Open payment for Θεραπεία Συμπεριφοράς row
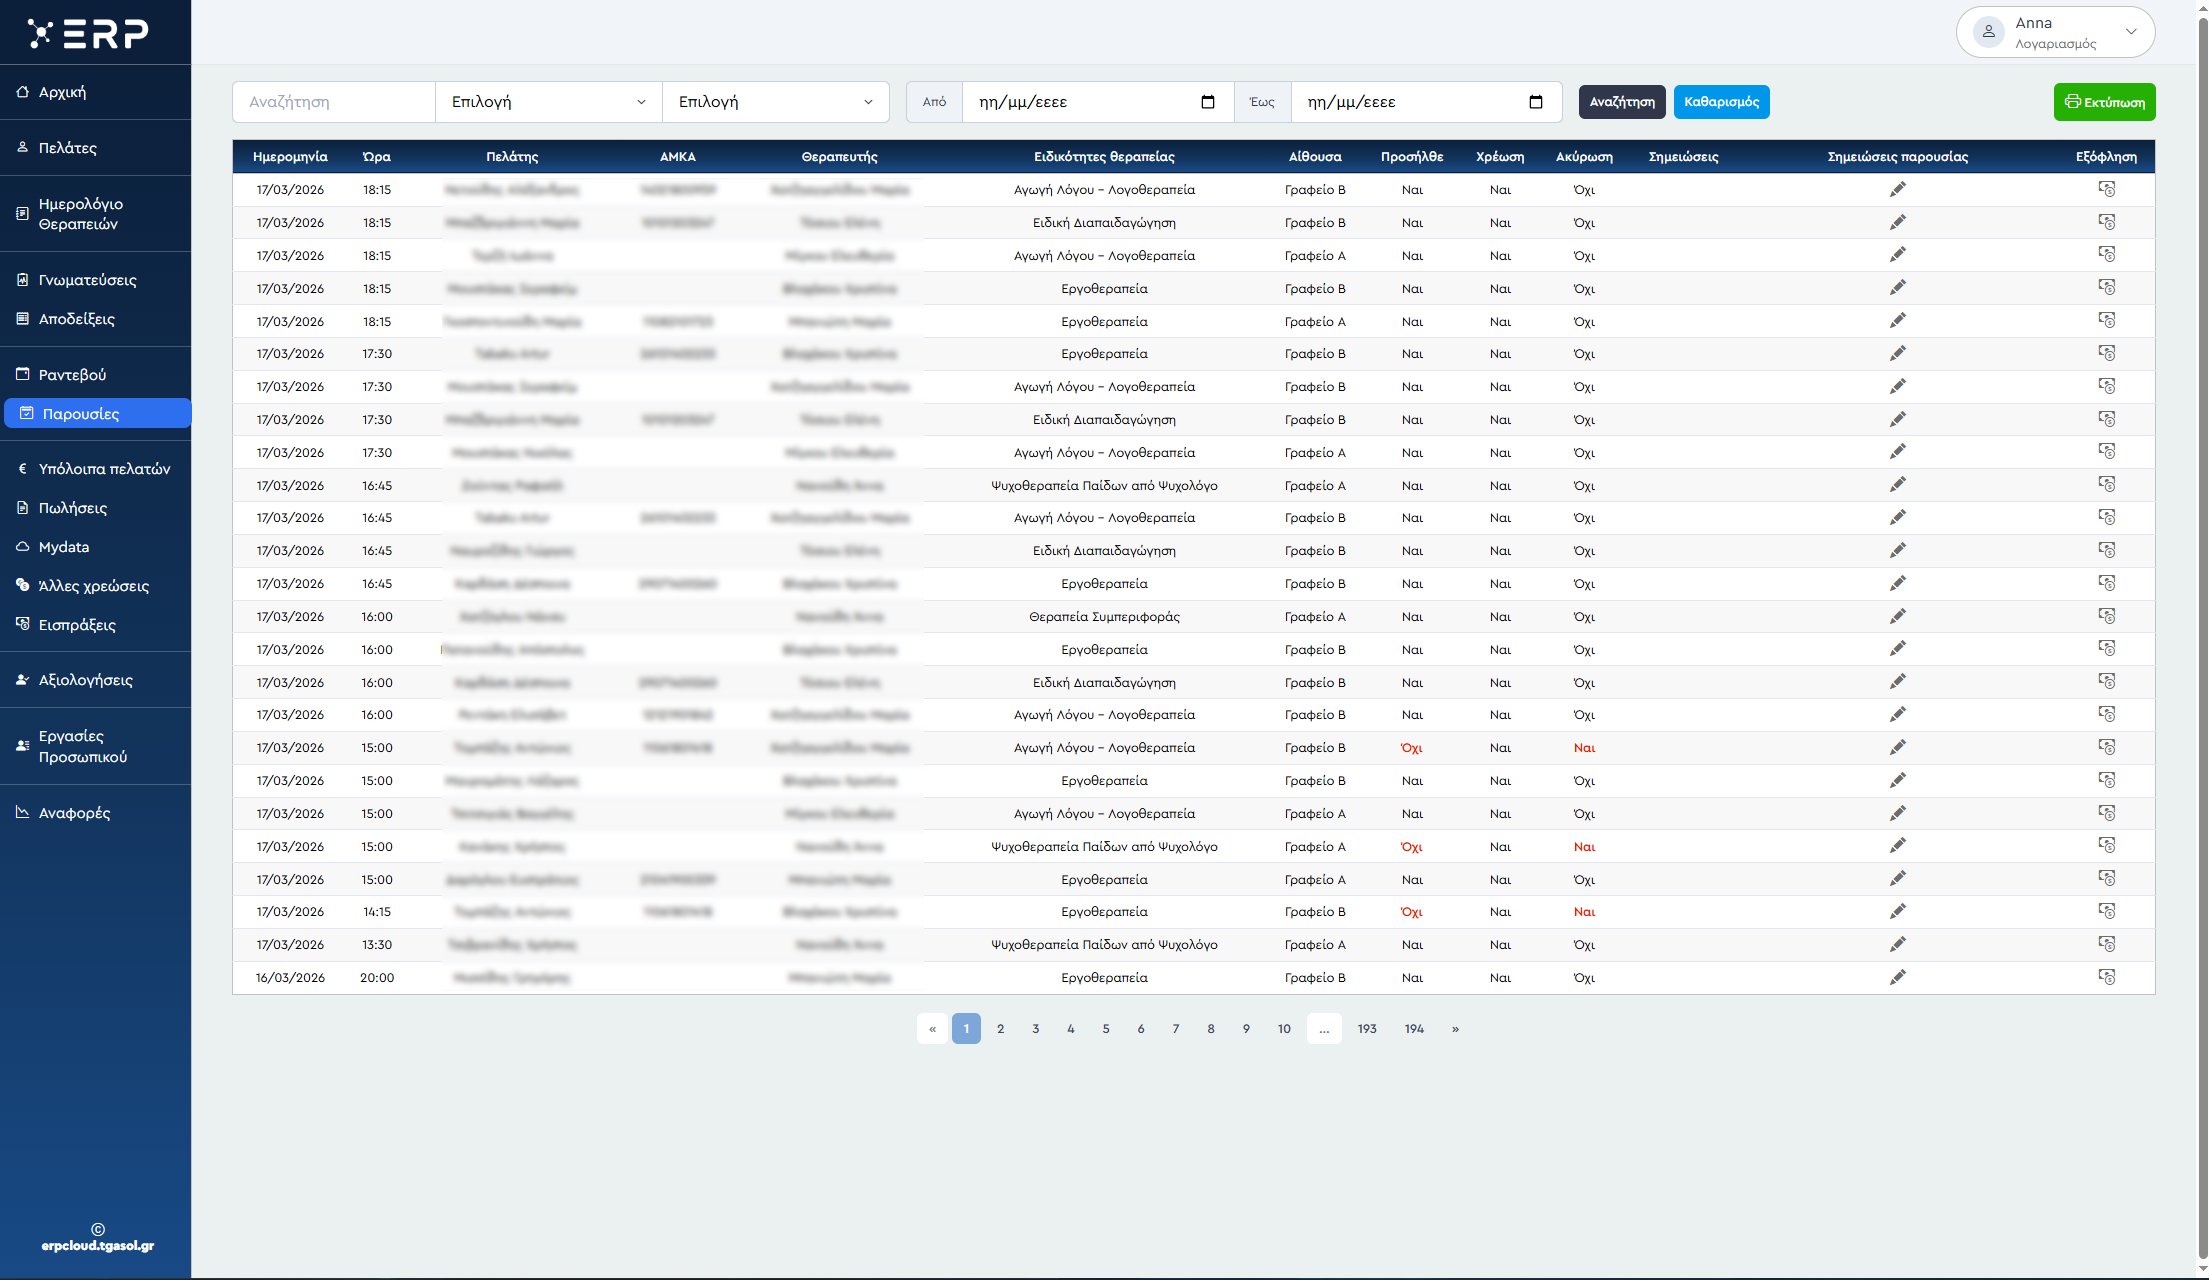The image size is (2209, 1280). [x=2107, y=616]
